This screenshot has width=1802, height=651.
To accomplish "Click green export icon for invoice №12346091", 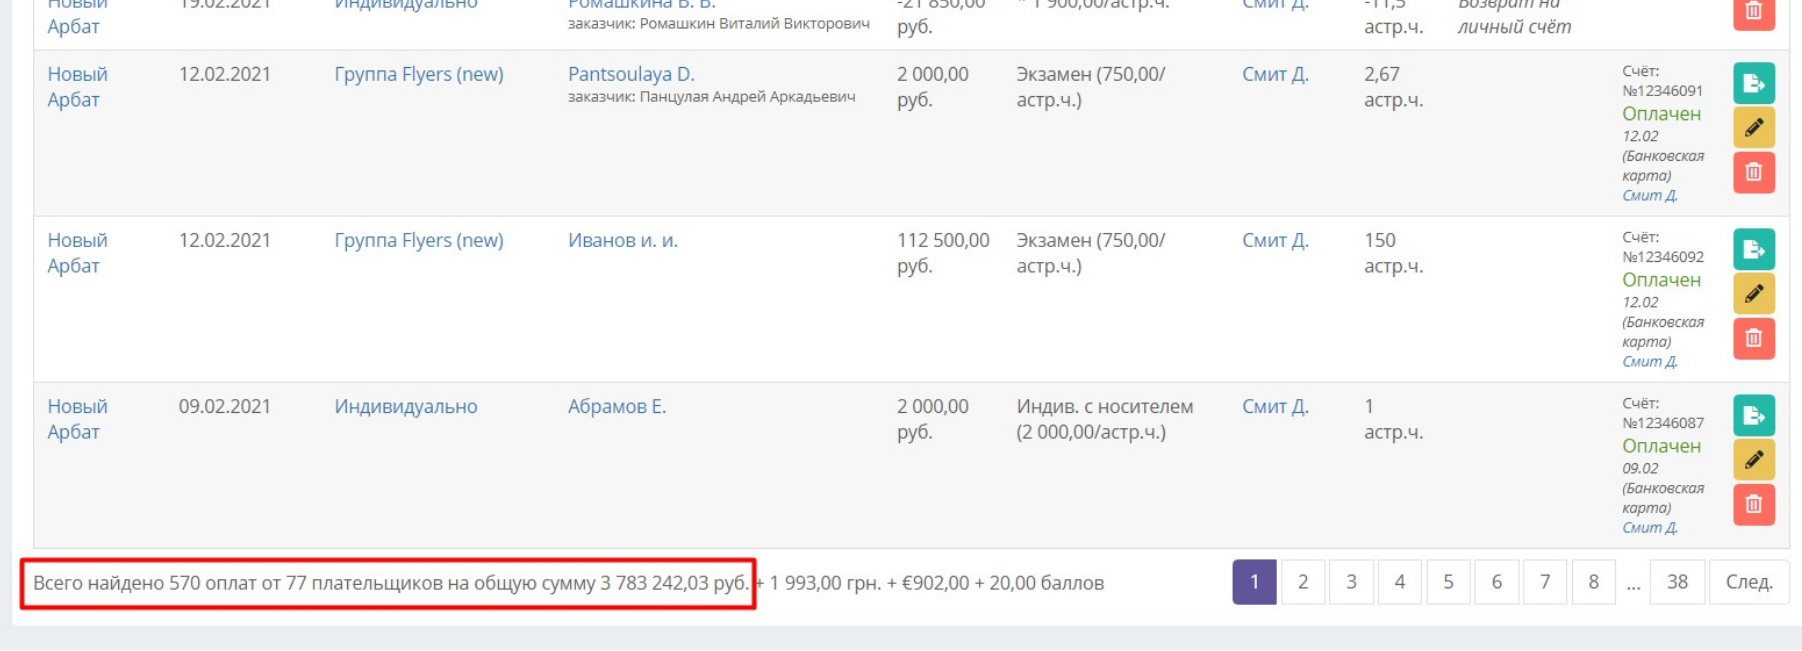I will pyautogui.click(x=1754, y=83).
